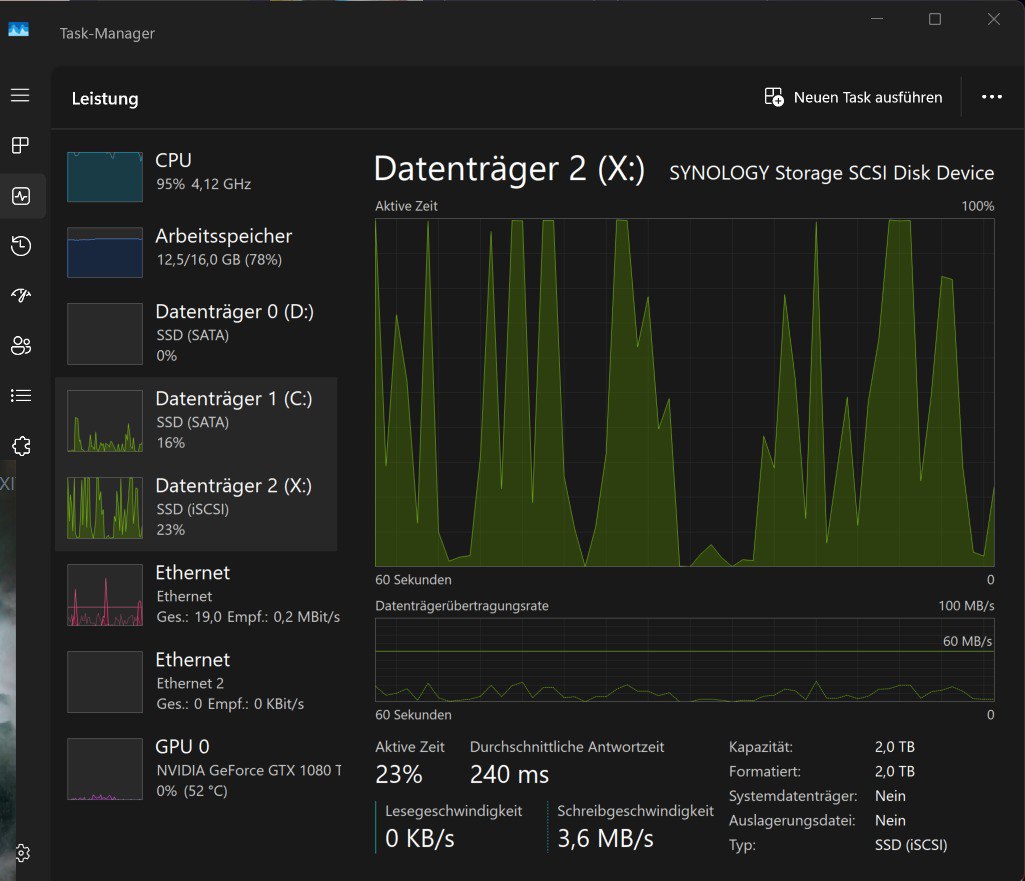Click the Aktive Zeit large graph
Viewport: 1025px width, 881px height.
click(x=684, y=392)
